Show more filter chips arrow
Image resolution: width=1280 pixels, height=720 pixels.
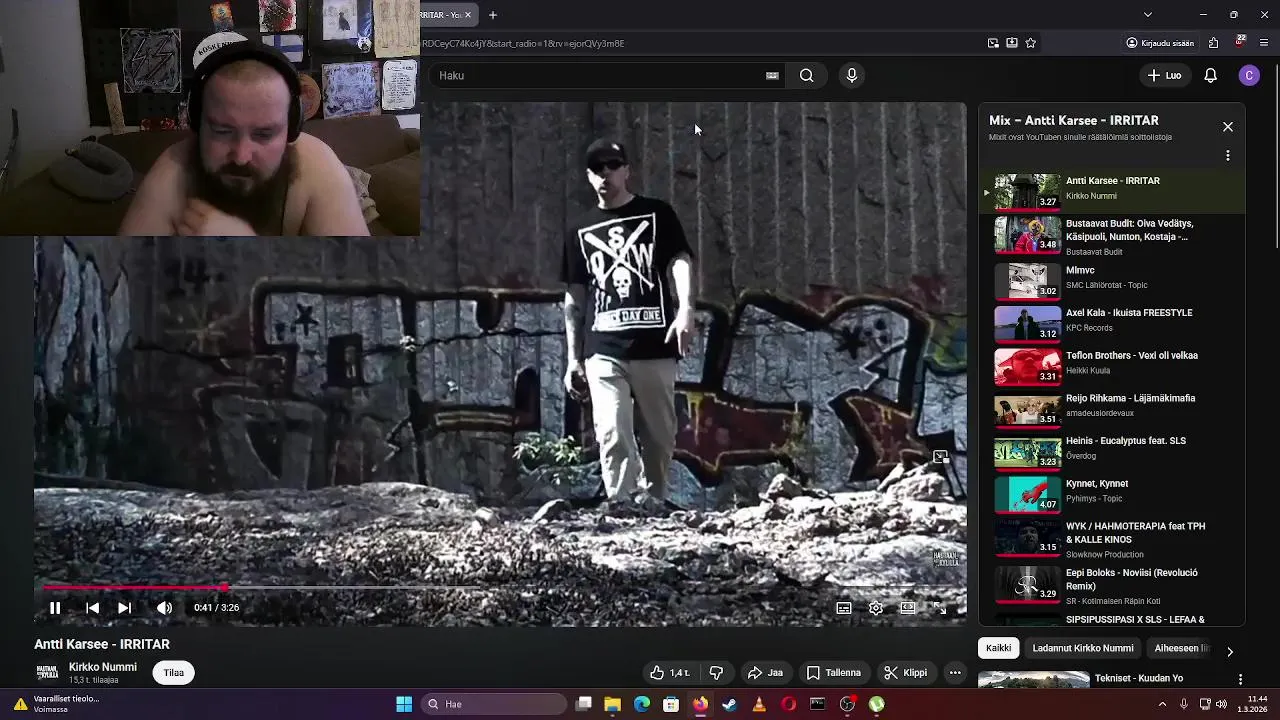[x=1230, y=651]
